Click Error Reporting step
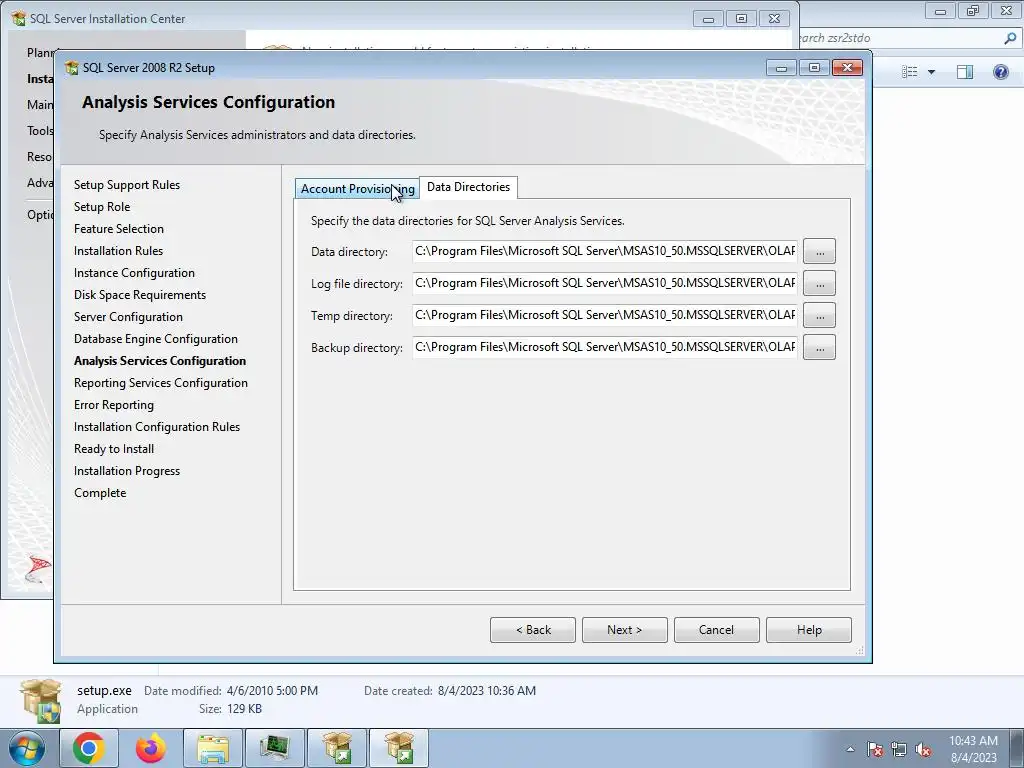Image resolution: width=1024 pixels, height=768 pixels. [x=114, y=405]
